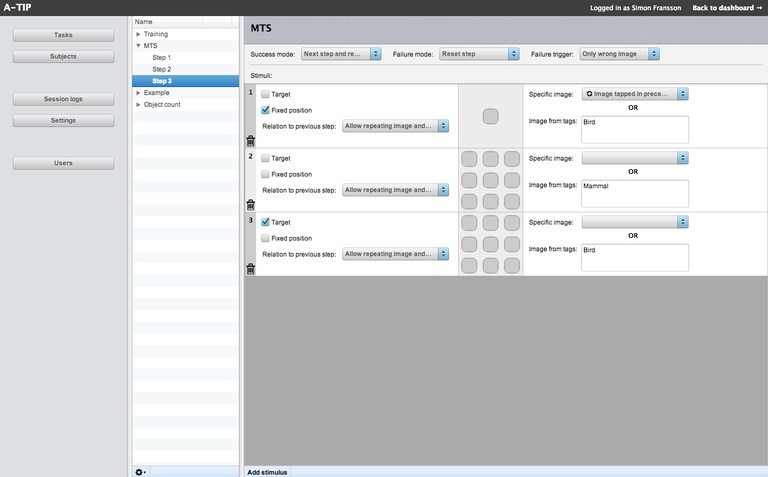
Task: Expand the Training tree node
Action: click(139, 34)
